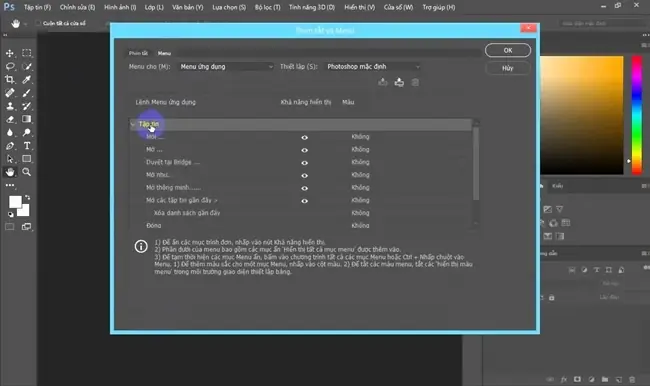Toggle Quick Mask mode icon
The image size is (650, 386).
pos(10,227)
